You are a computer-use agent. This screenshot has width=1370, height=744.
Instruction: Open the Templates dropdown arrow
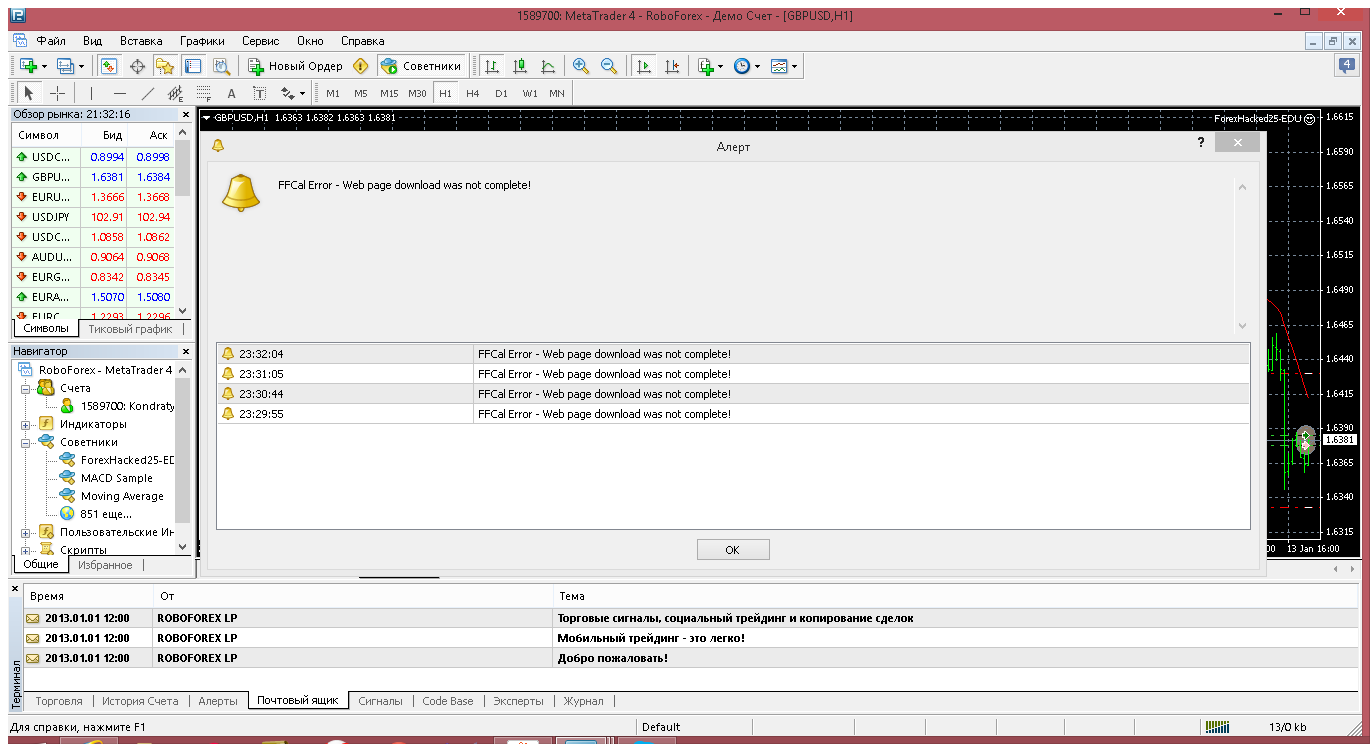click(794, 67)
